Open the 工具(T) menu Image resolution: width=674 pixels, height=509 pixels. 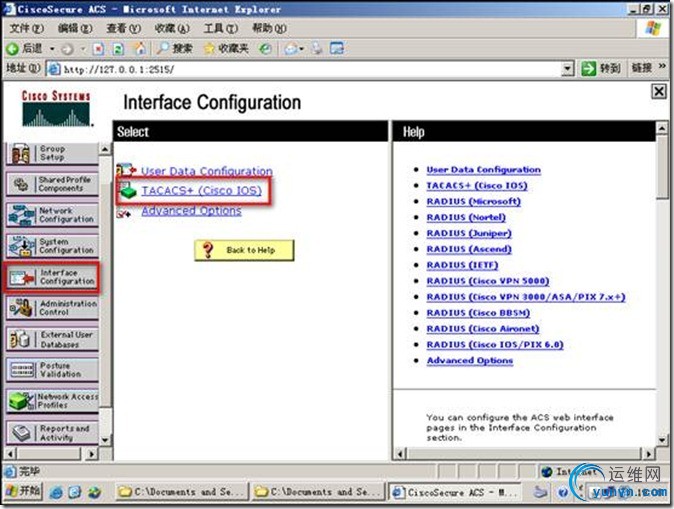pos(221,29)
